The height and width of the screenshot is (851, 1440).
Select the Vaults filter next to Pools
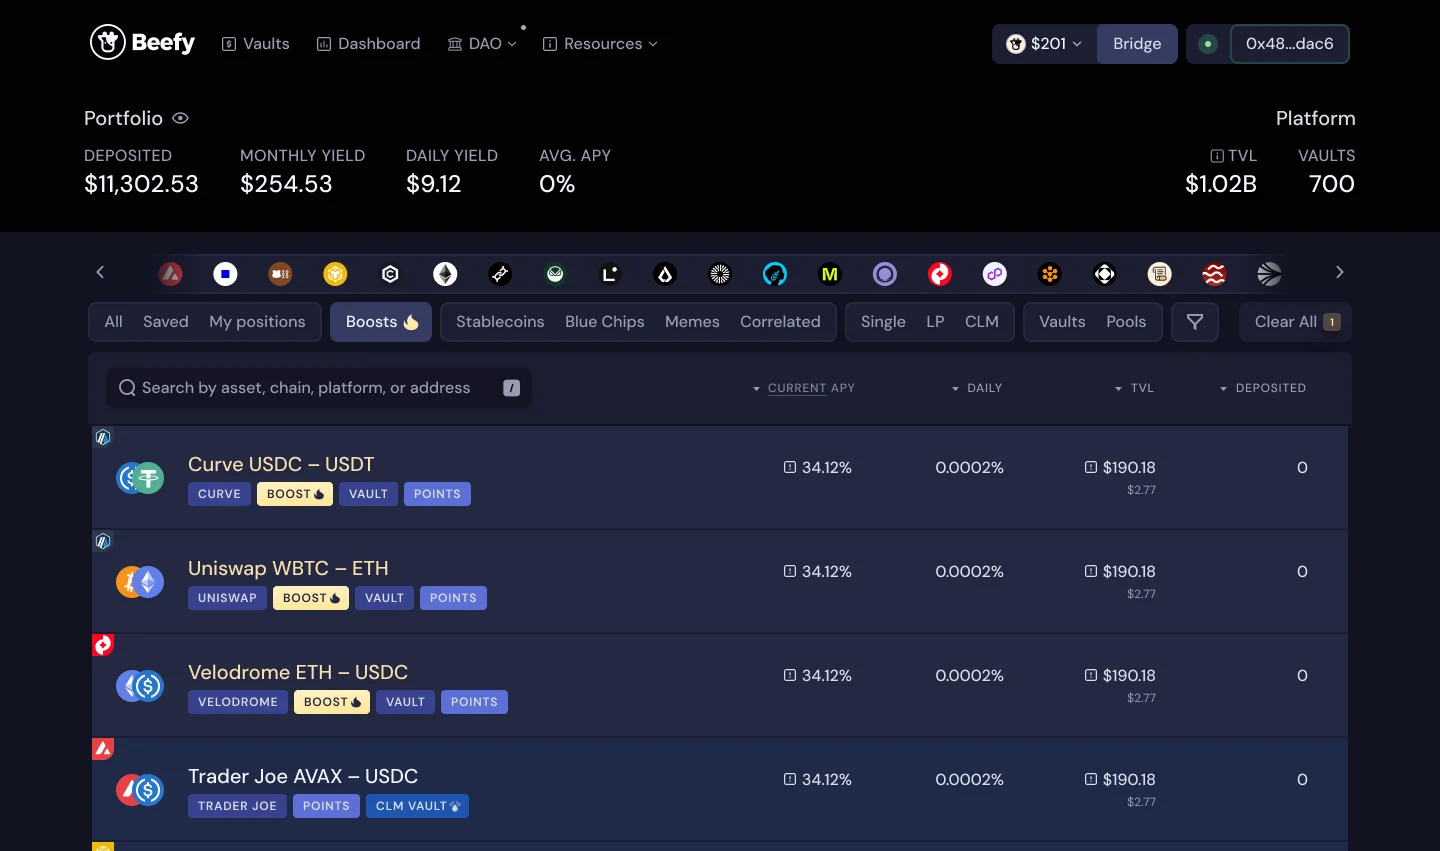click(x=1062, y=322)
